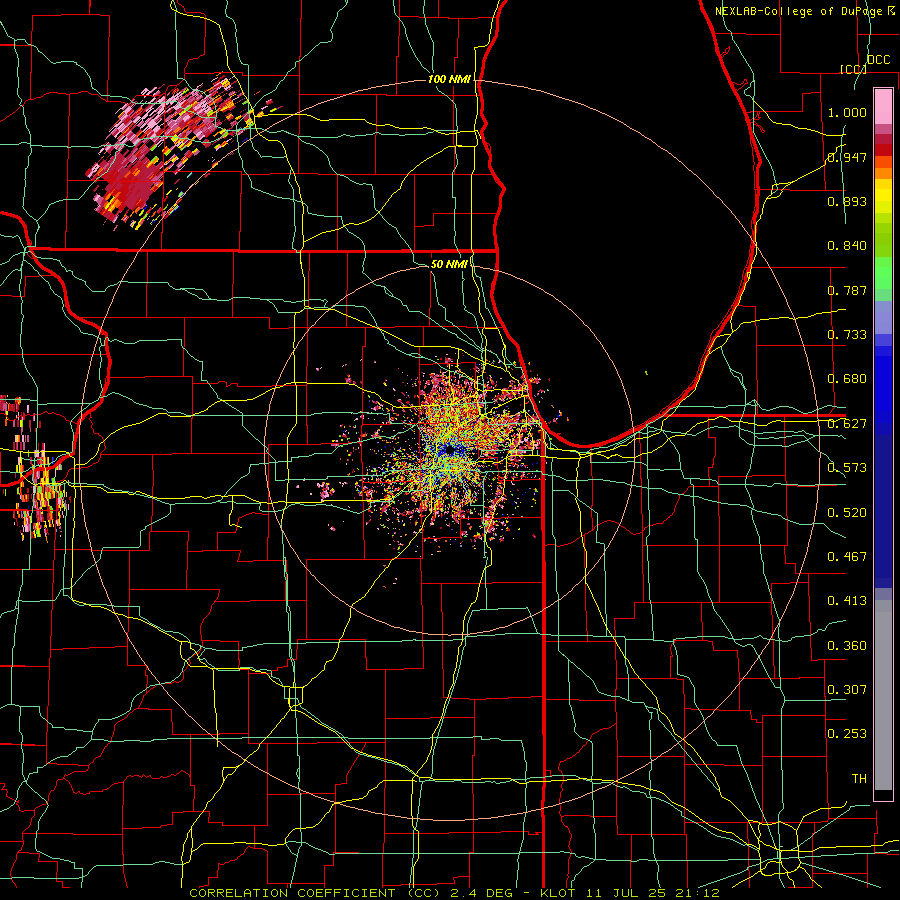This screenshot has width=900, height=900.
Task: Click the 1.000 value on the scale
Action: 847,112
